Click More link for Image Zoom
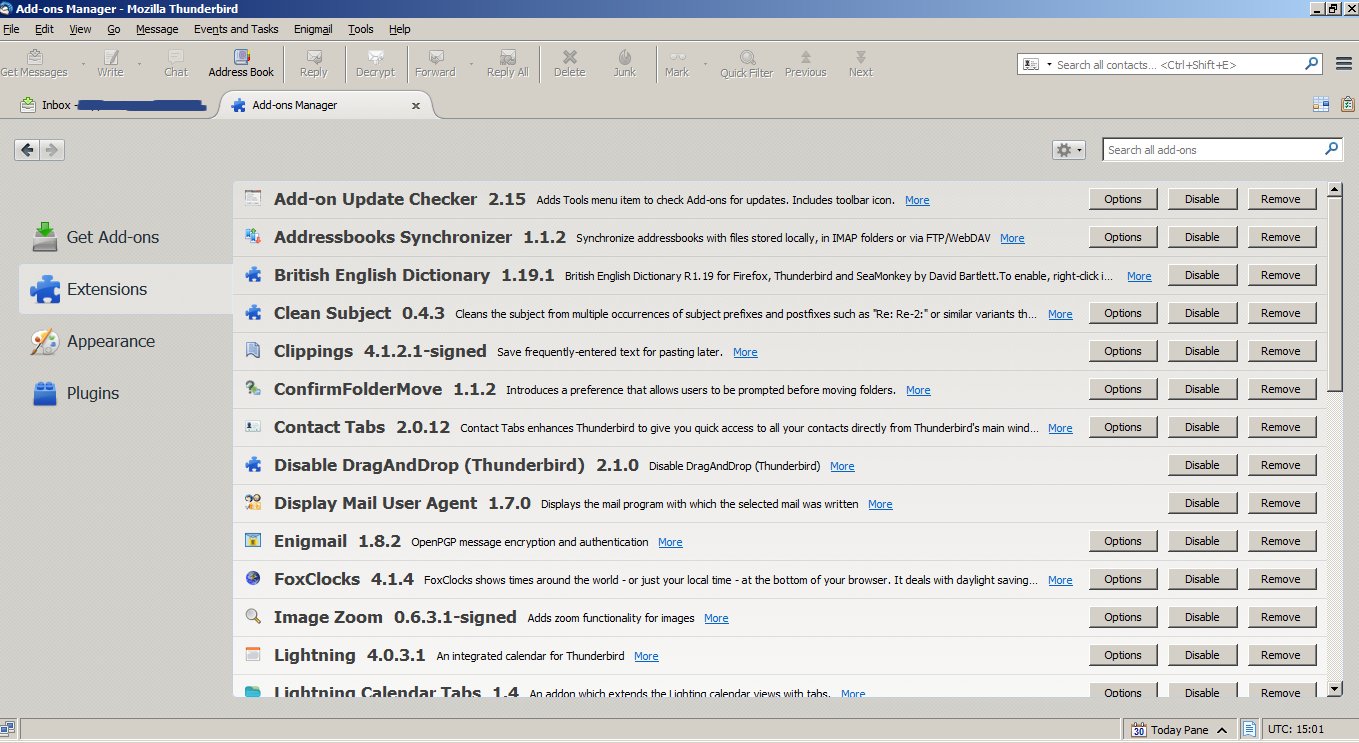 [716, 618]
